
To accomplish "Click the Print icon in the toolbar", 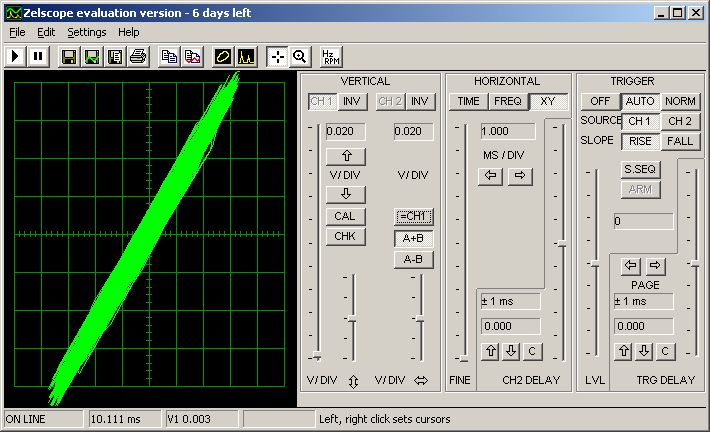I will click(137, 56).
